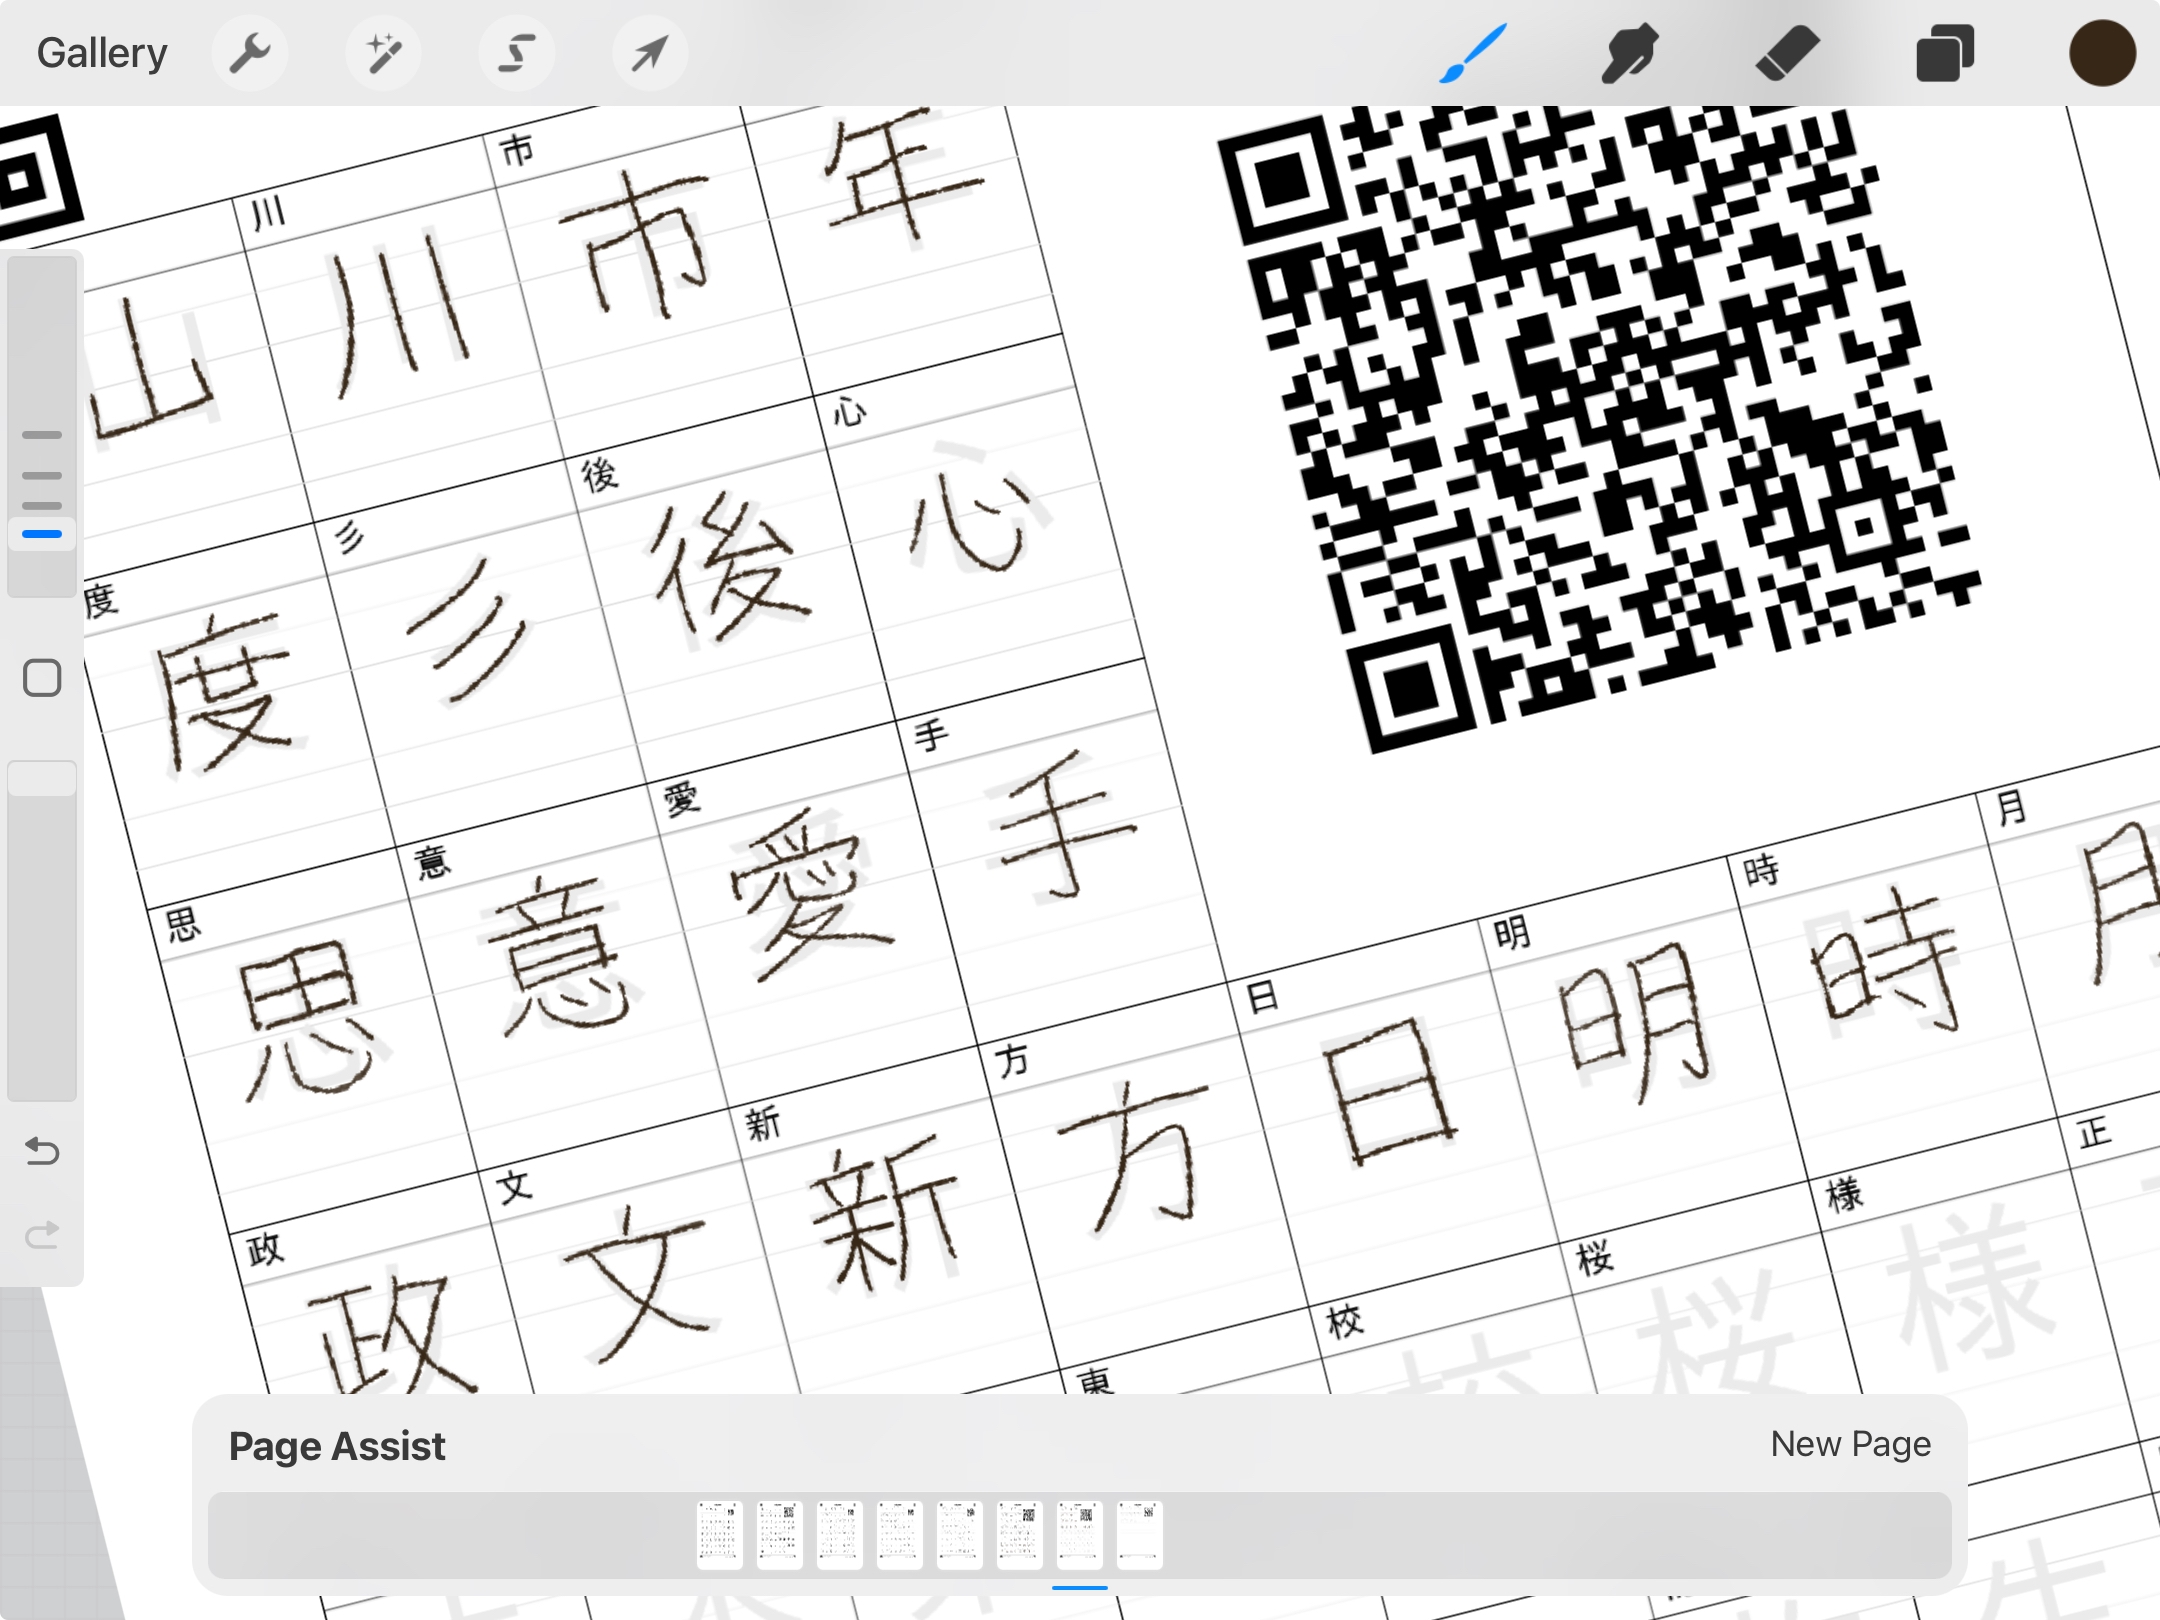Return to the Gallery

(101, 52)
